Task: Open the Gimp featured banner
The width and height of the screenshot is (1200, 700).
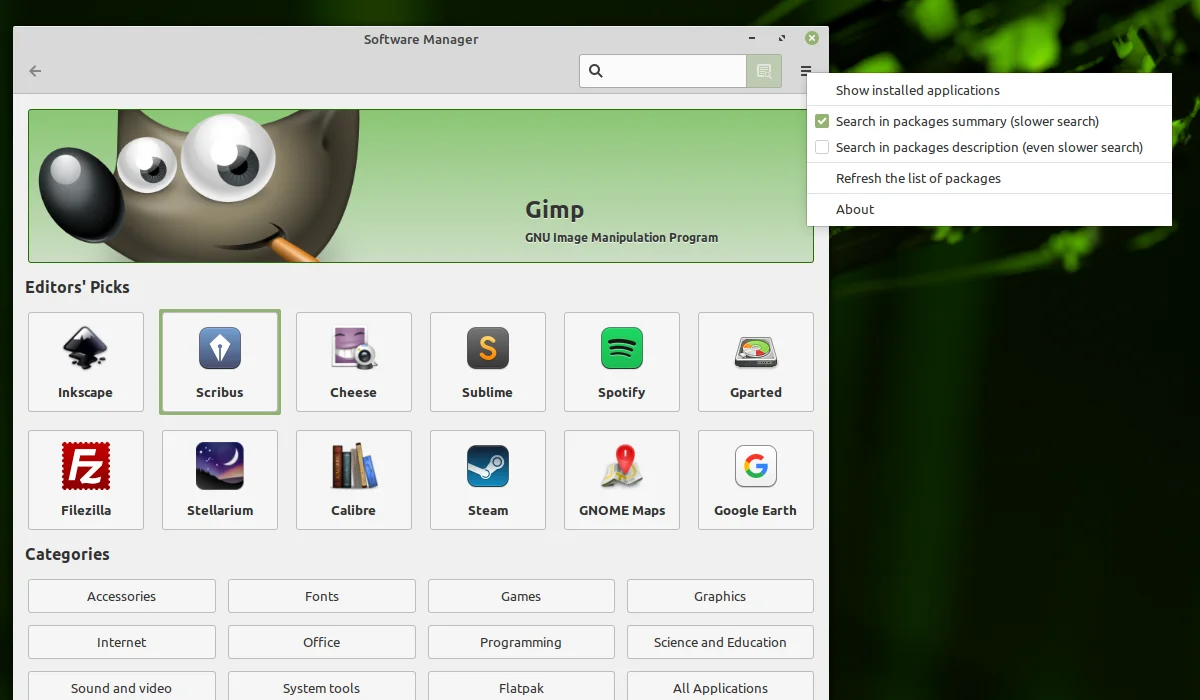Action: (421, 186)
